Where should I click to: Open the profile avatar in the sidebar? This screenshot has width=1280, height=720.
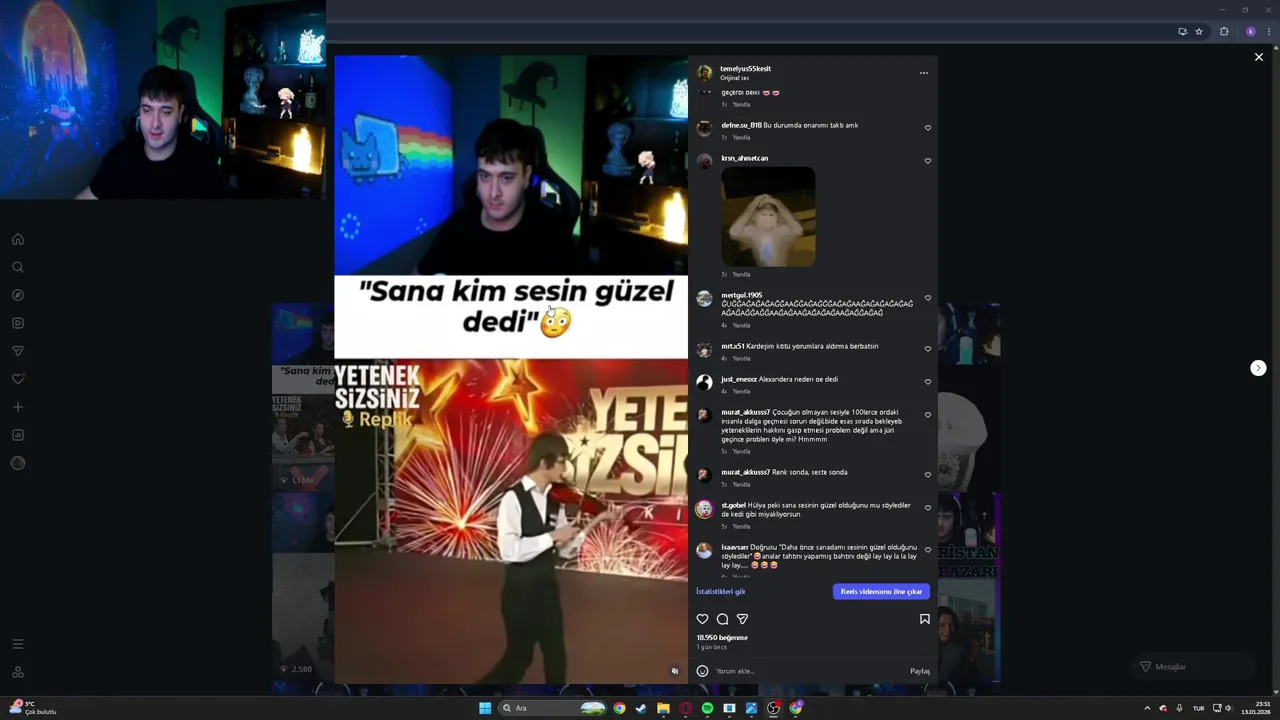(17, 463)
